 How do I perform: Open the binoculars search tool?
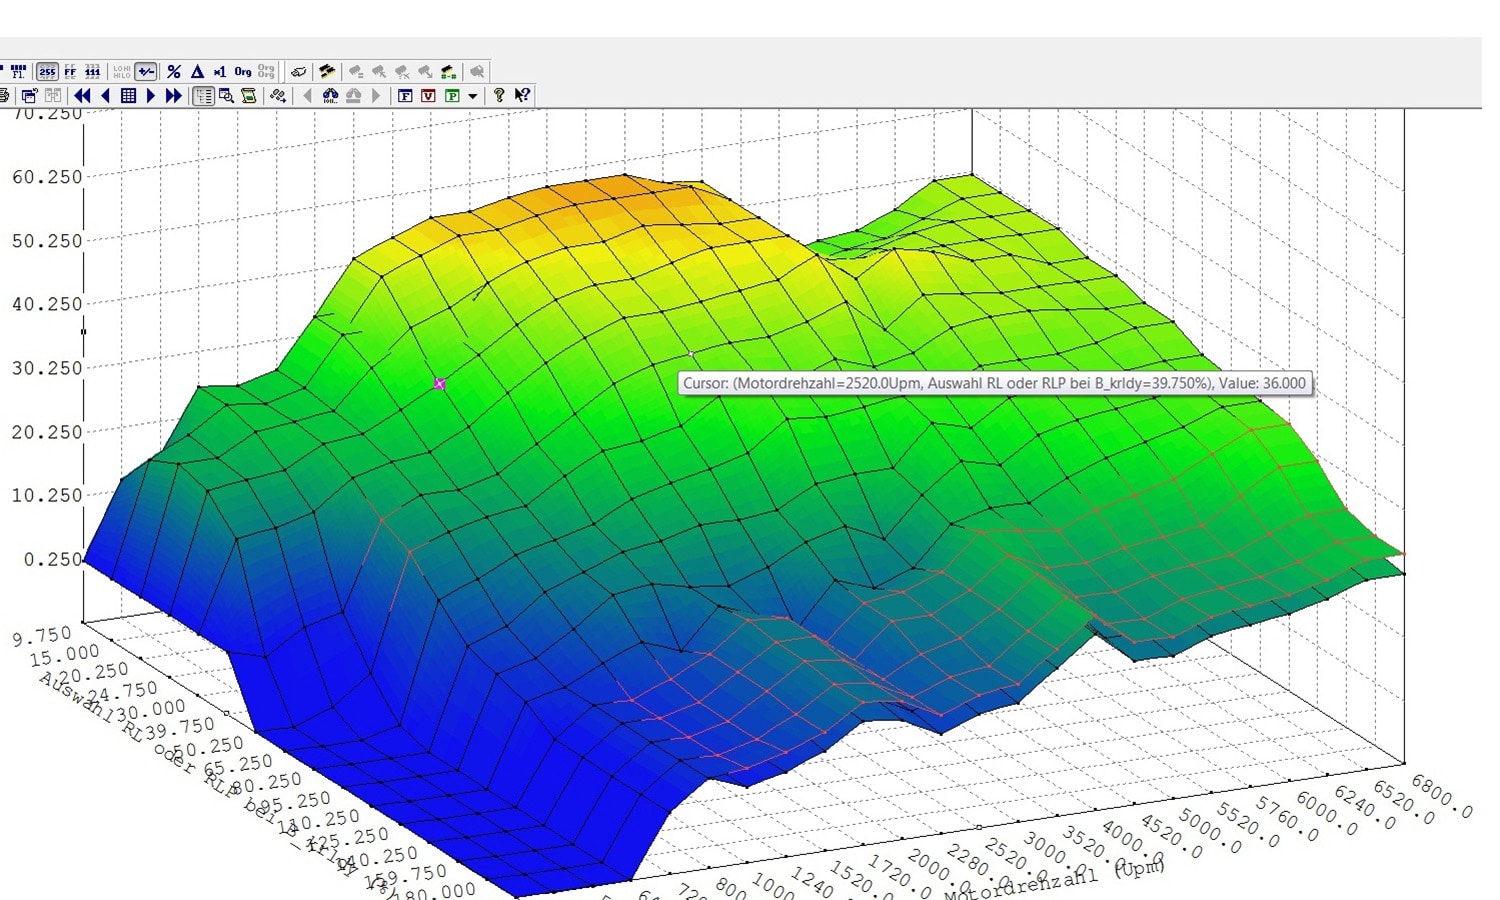point(330,96)
